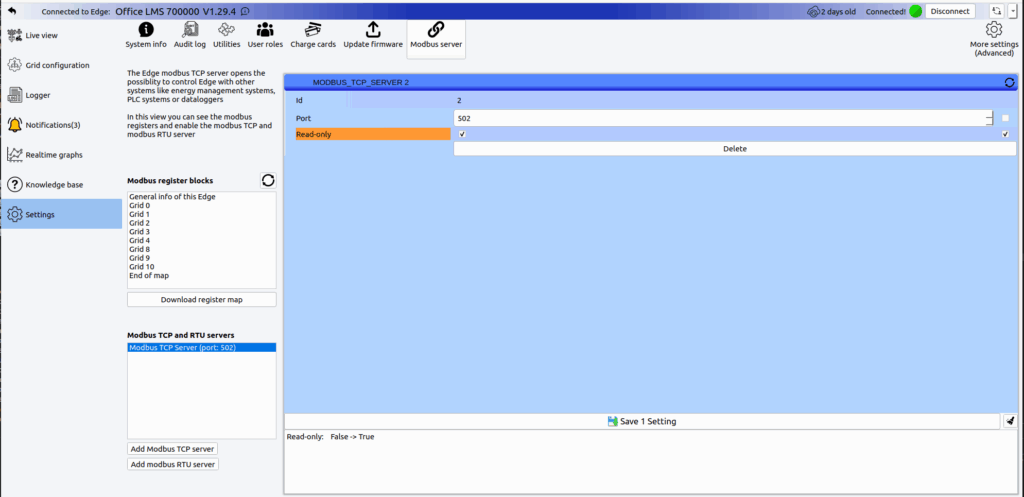The width and height of the screenshot is (1024, 497).
Task: Click the comment icon after version V1.29.4
Action: click(x=245, y=11)
